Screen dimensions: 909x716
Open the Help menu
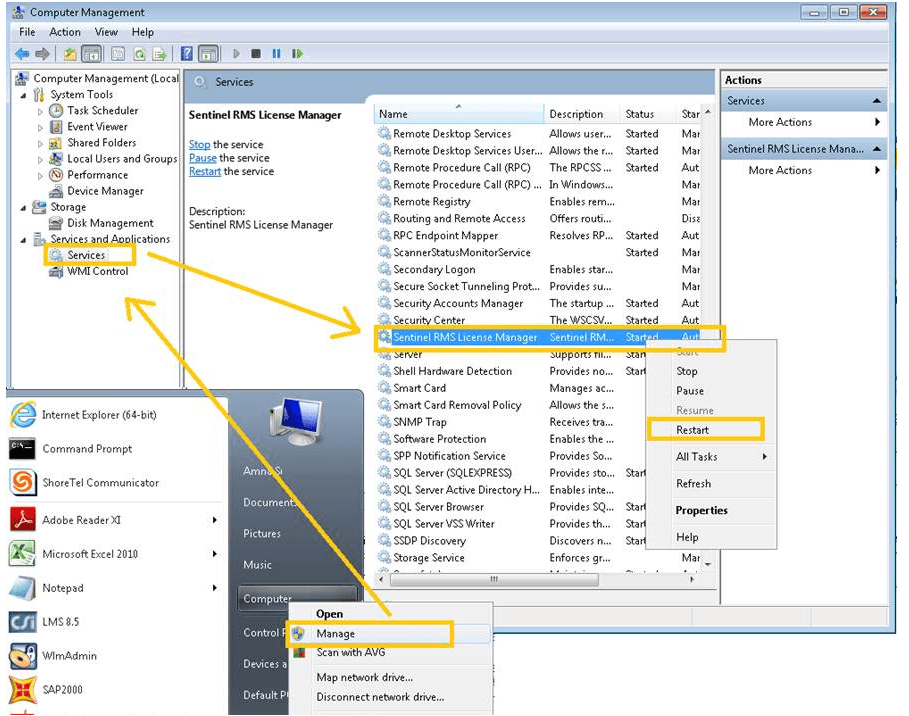pyautogui.click(x=143, y=32)
